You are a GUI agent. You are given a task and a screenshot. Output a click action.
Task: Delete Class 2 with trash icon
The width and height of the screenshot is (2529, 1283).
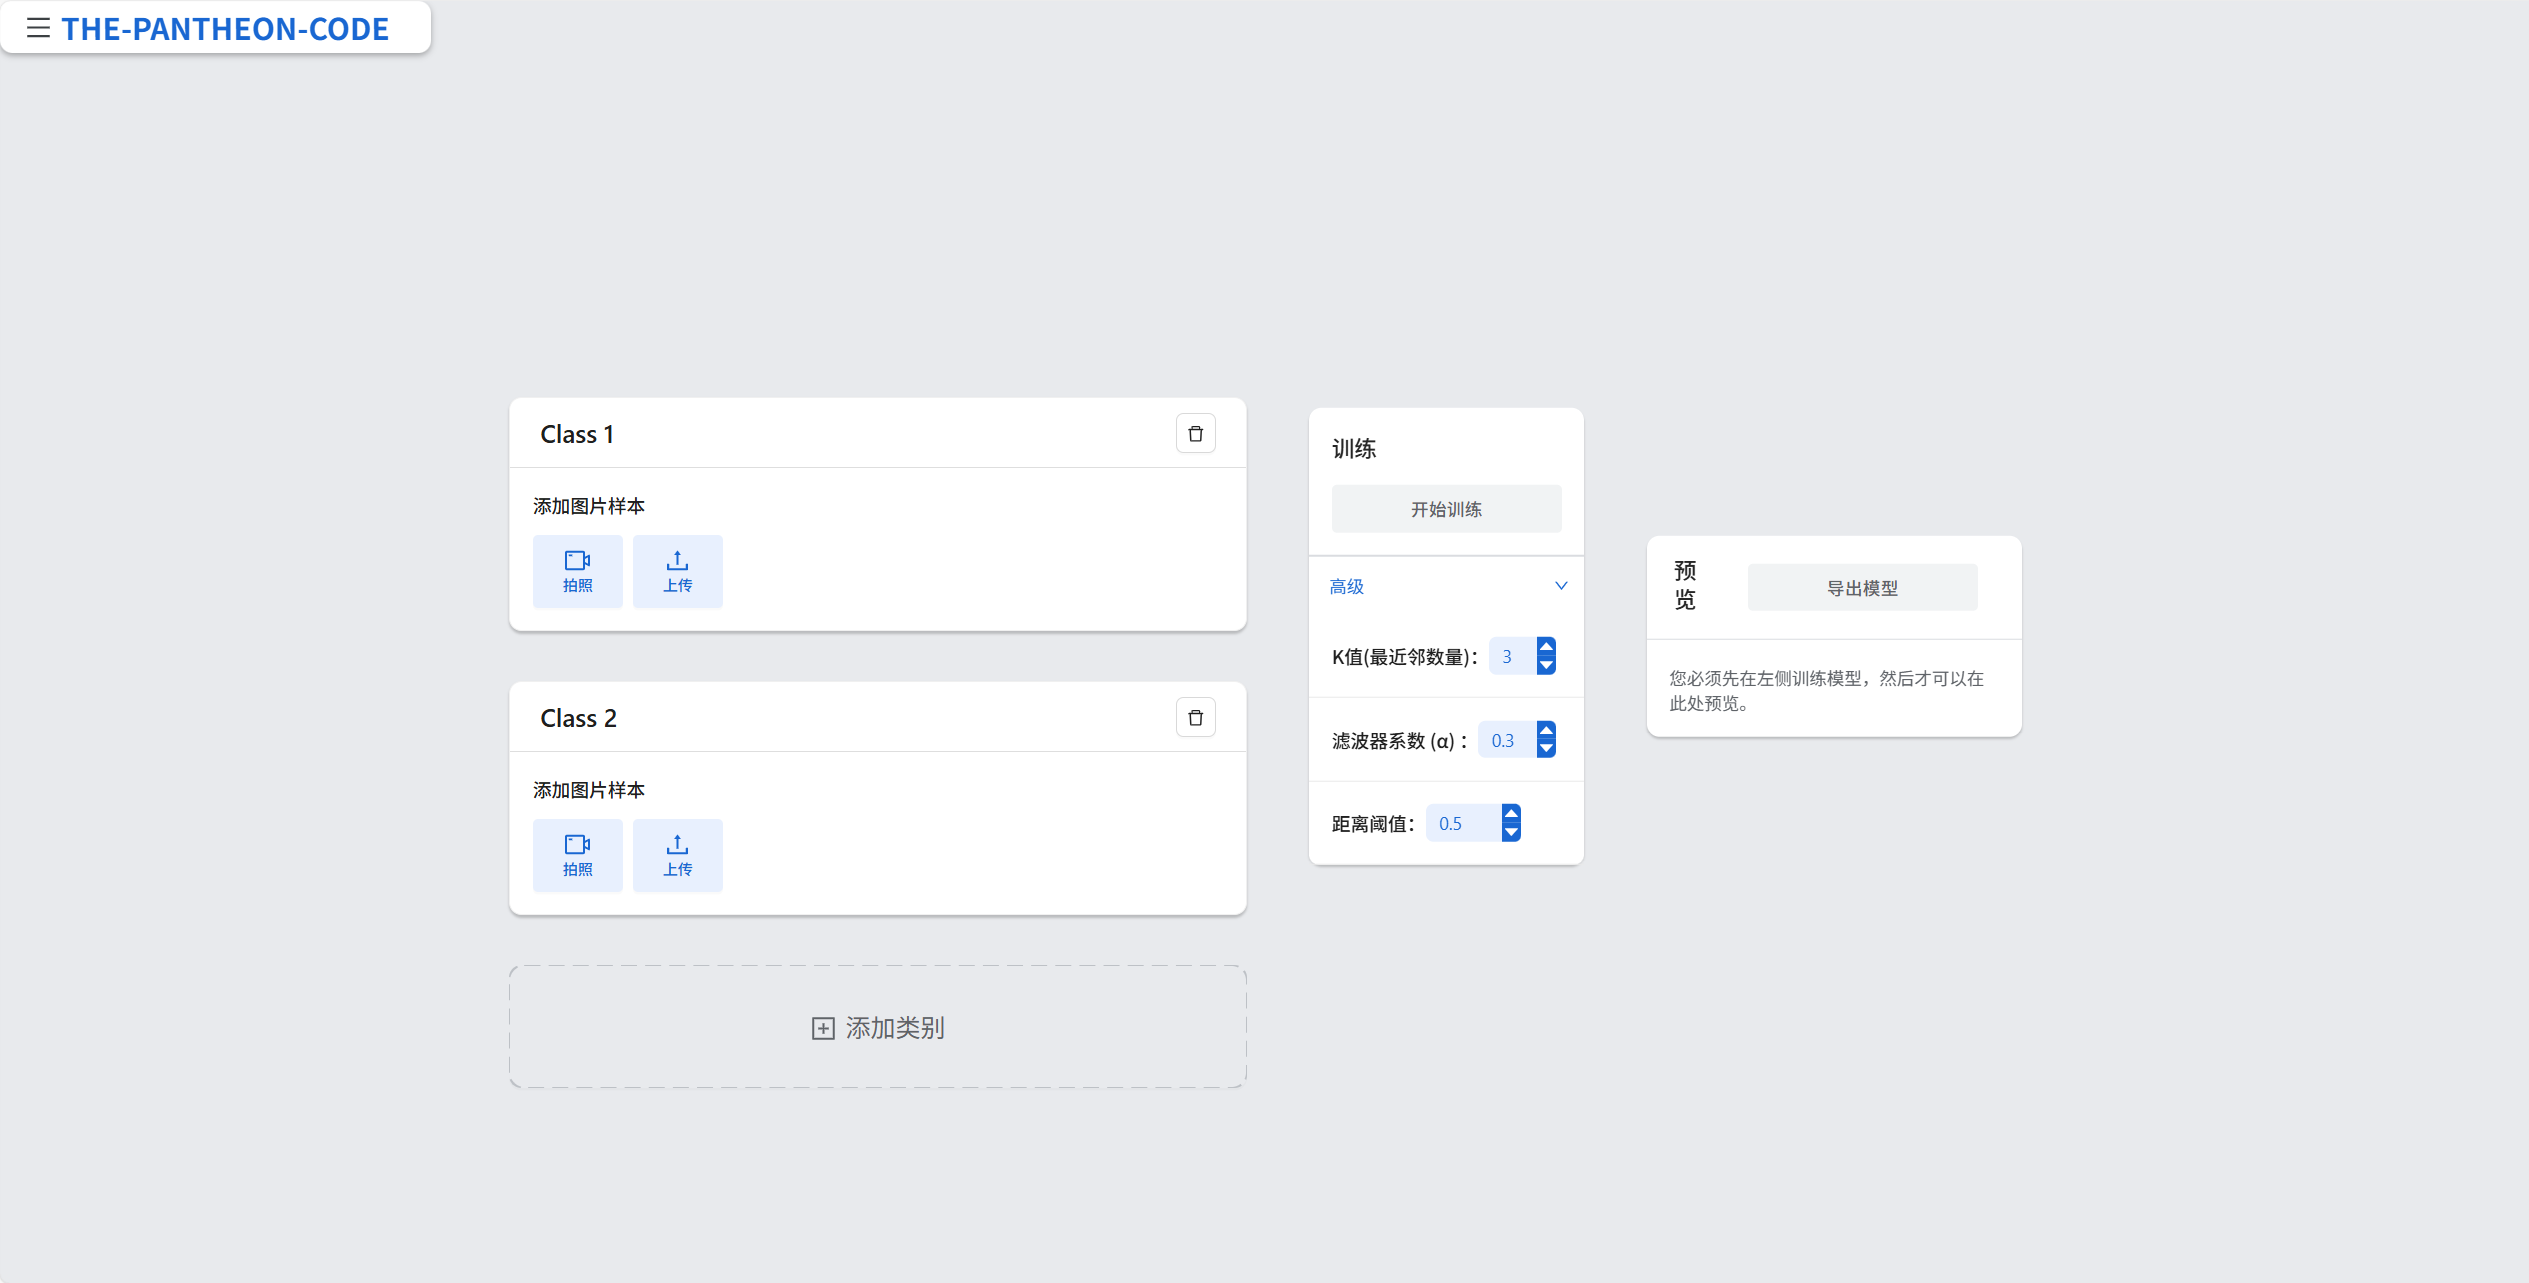(x=1195, y=718)
